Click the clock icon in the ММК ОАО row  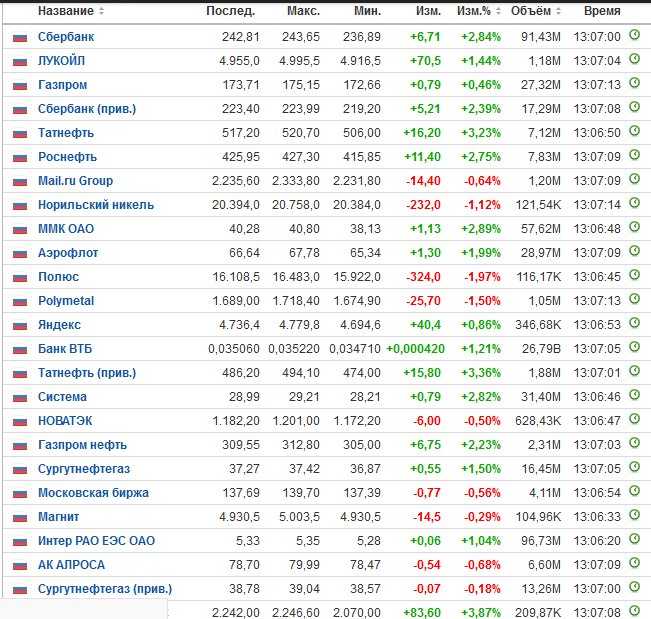click(634, 227)
